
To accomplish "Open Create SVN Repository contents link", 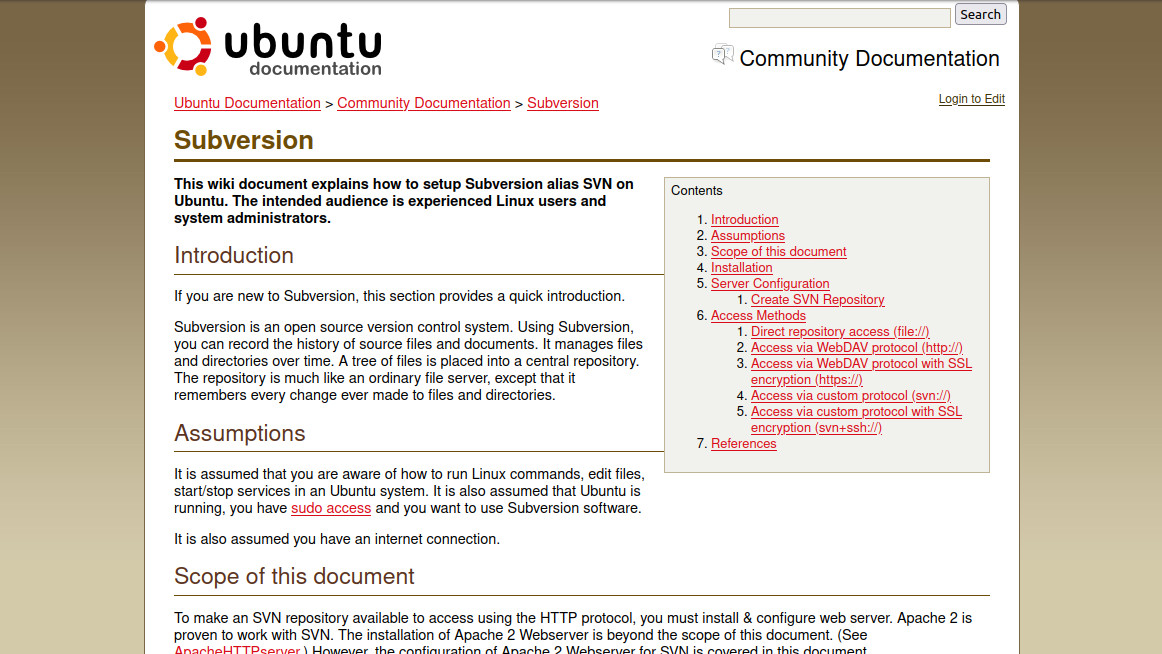I will pos(817,300).
